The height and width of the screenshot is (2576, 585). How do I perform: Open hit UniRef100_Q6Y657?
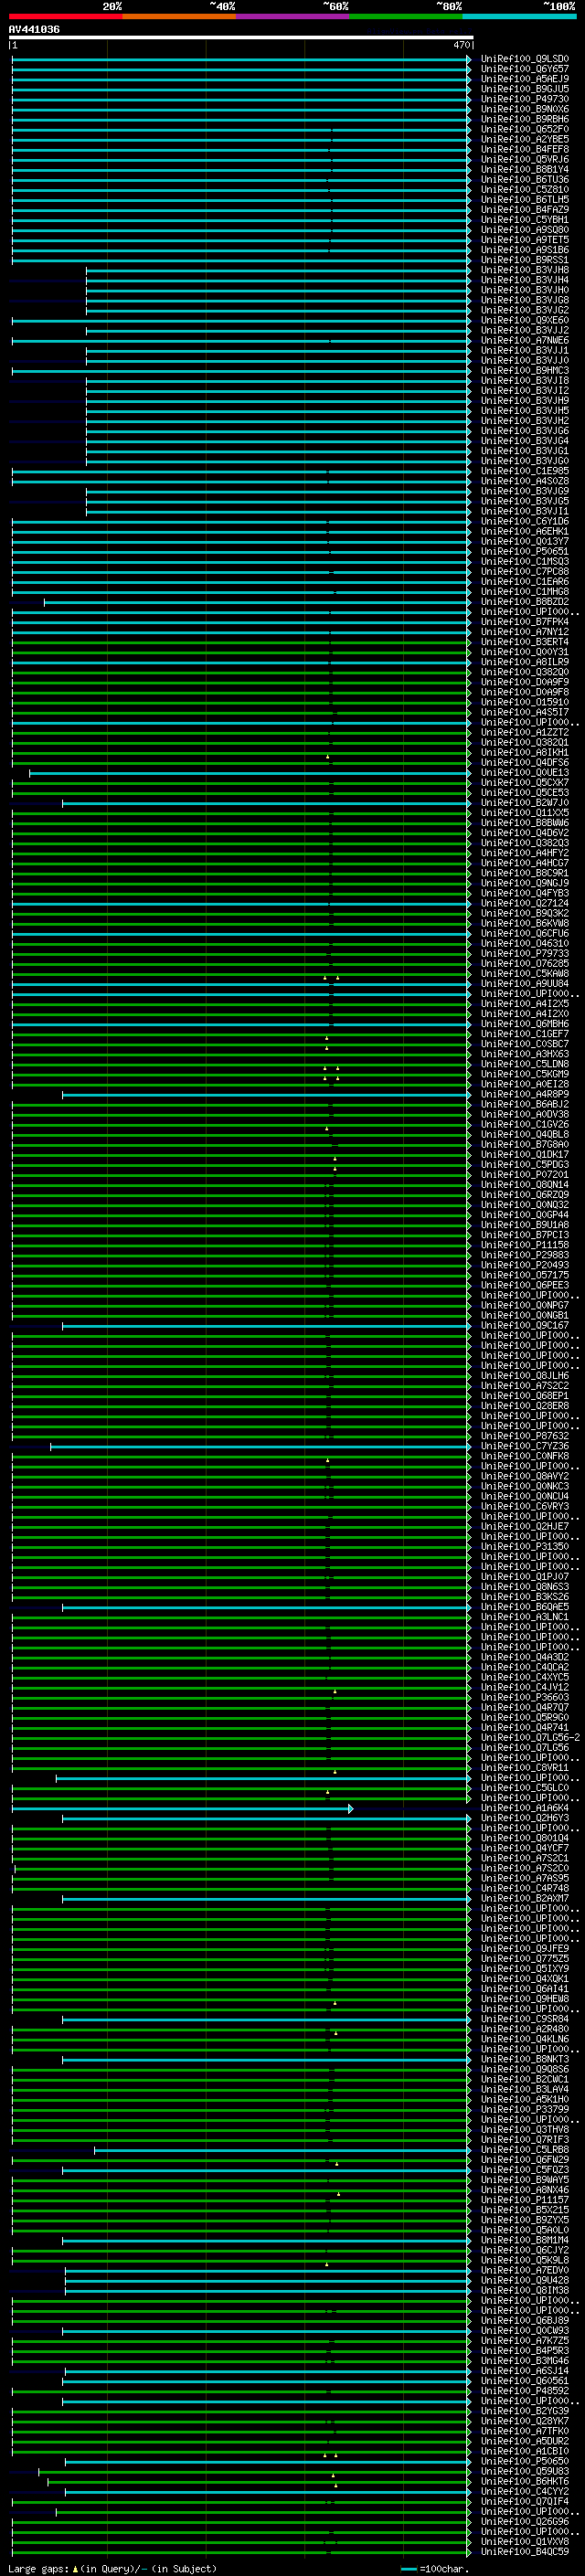tap(525, 70)
